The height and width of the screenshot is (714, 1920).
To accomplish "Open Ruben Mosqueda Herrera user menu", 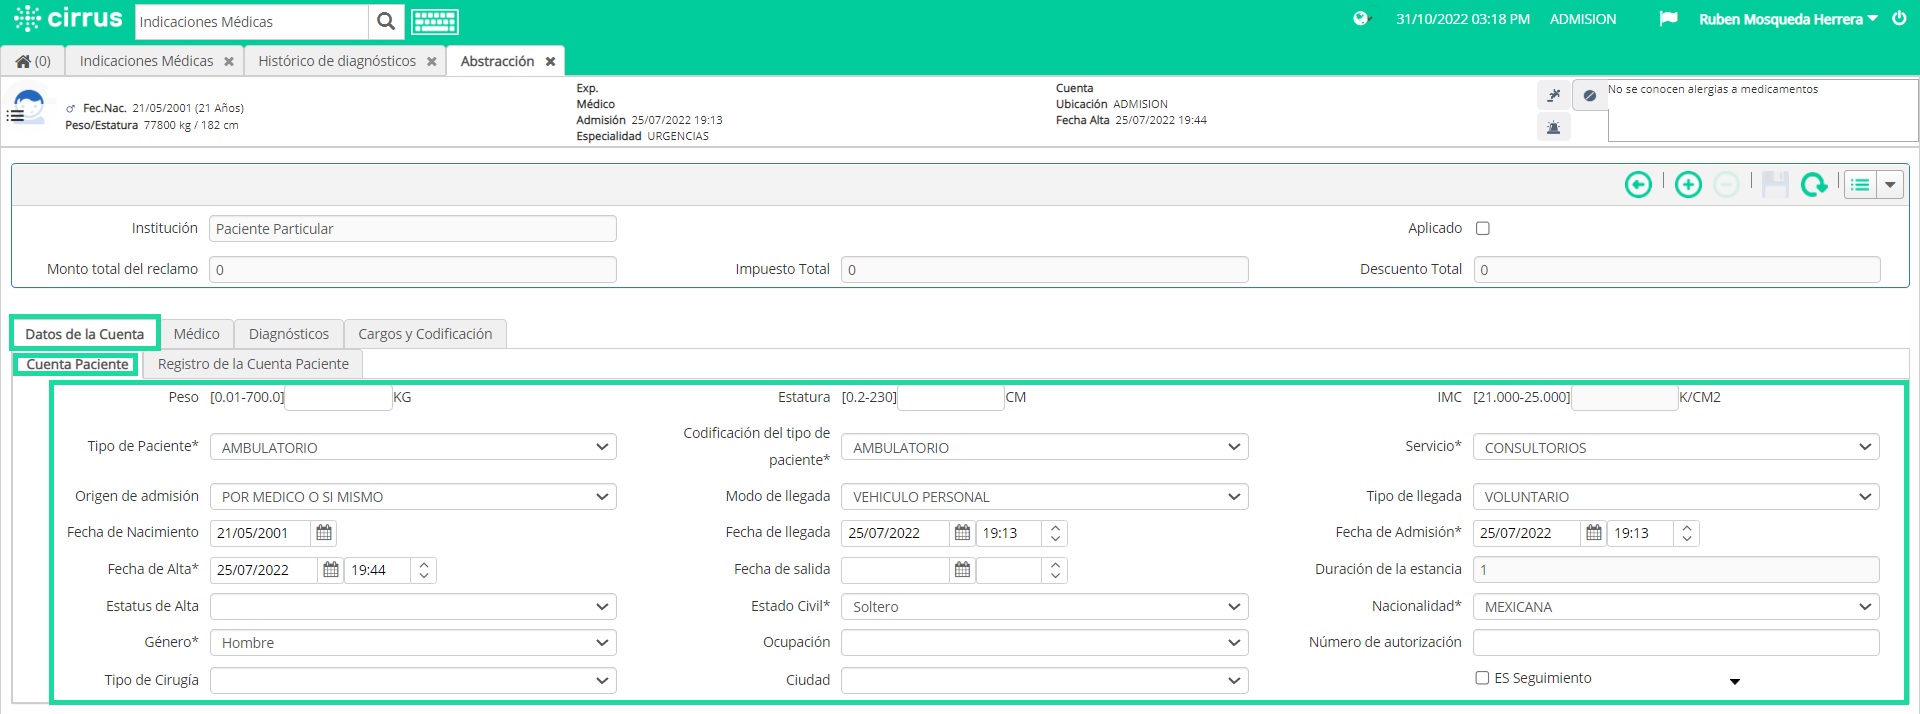I will pyautogui.click(x=1788, y=19).
